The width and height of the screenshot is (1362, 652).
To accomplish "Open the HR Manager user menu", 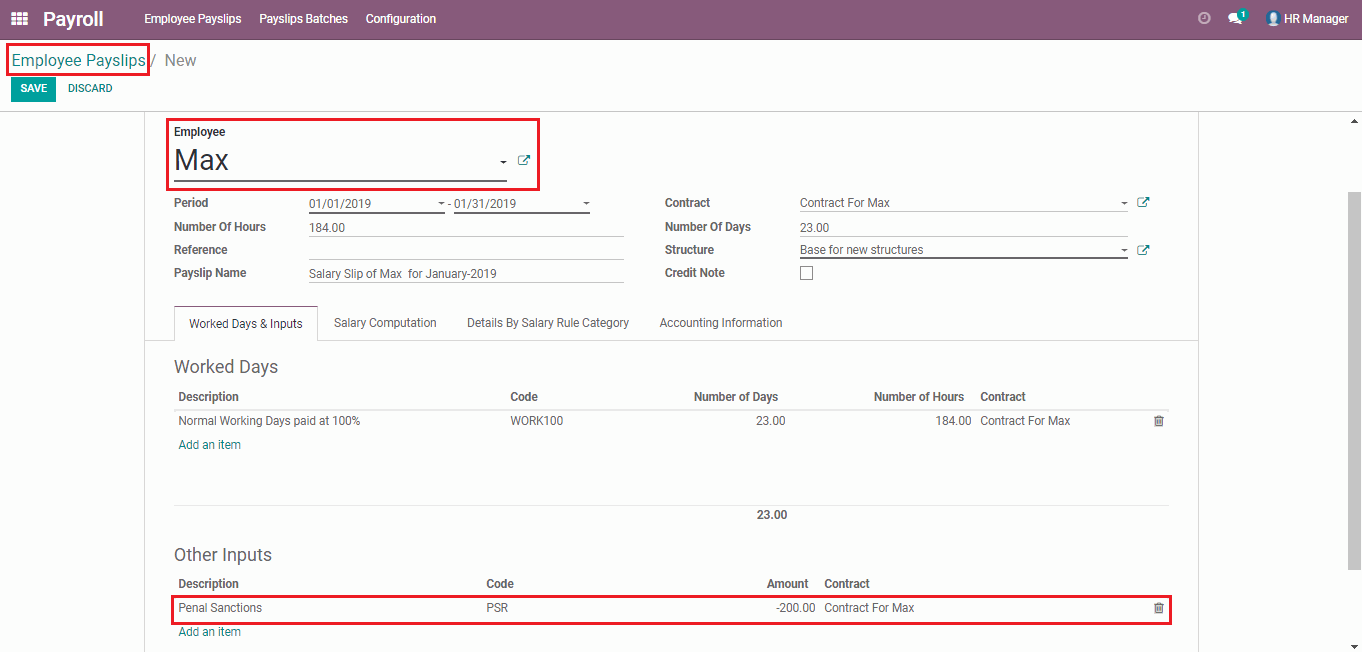I will 1307,19.
